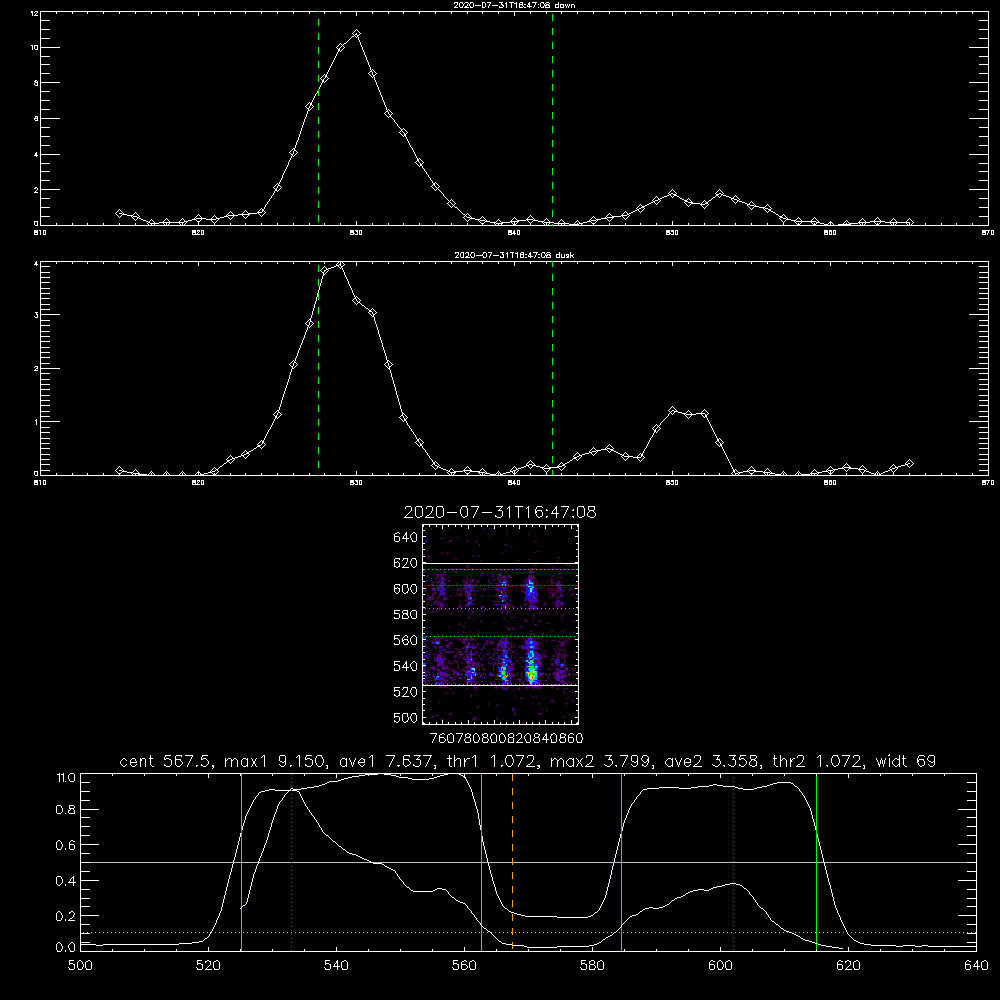This screenshot has width=1000, height=1000.
Task: Click the 640 y-axis label beside spectral image
Action: 406,538
